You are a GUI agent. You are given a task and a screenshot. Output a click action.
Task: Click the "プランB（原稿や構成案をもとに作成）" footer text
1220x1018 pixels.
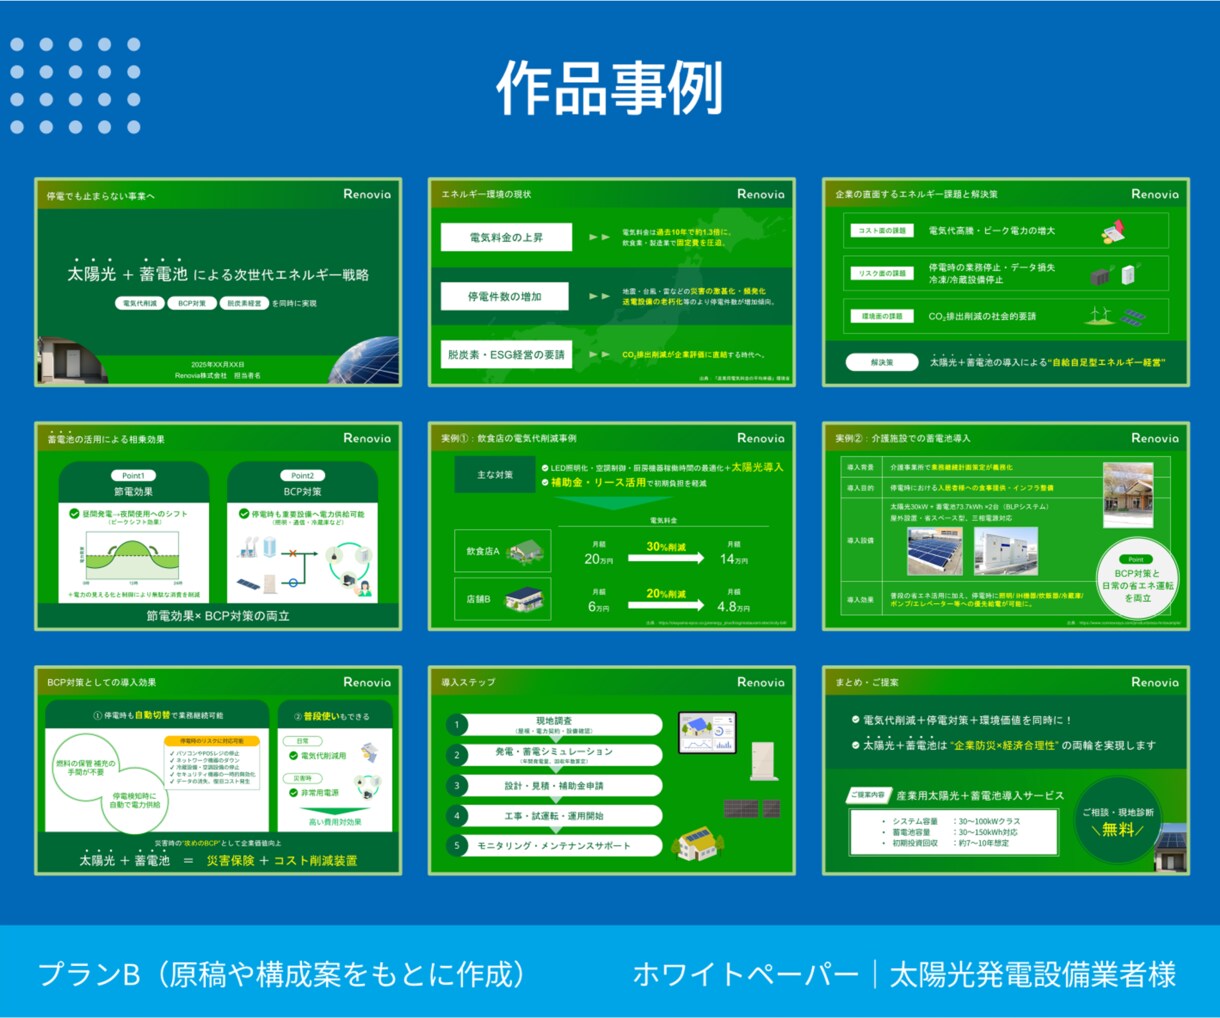pyautogui.click(x=282, y=974)
